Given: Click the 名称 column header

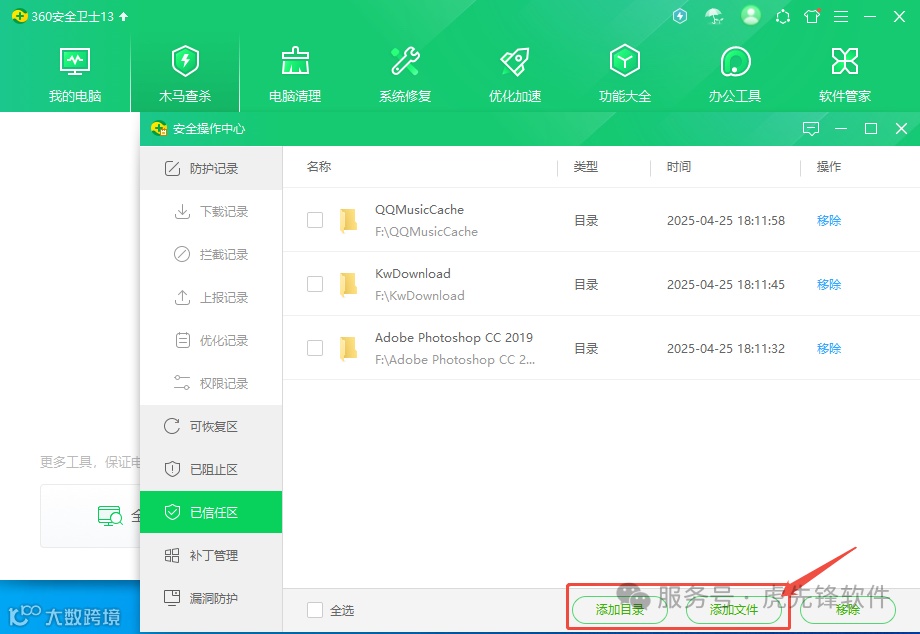Looking at the screenshot, I should [x=319, y=167].
